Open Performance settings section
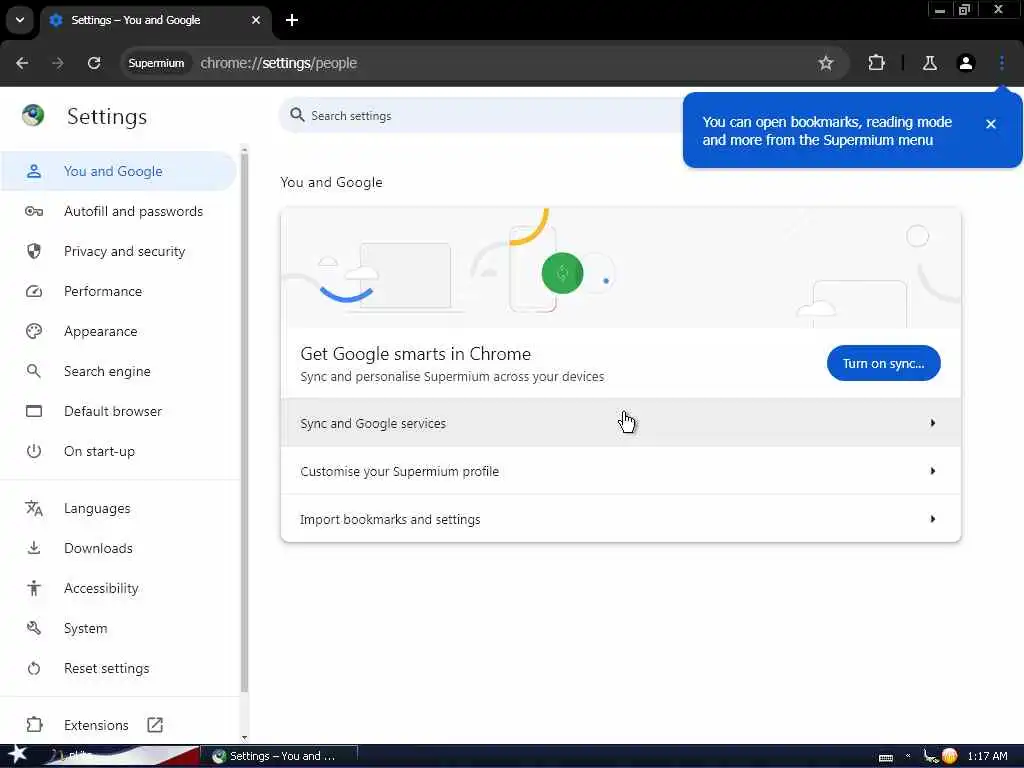The image size is (1024, 768). tap(119, 291)
